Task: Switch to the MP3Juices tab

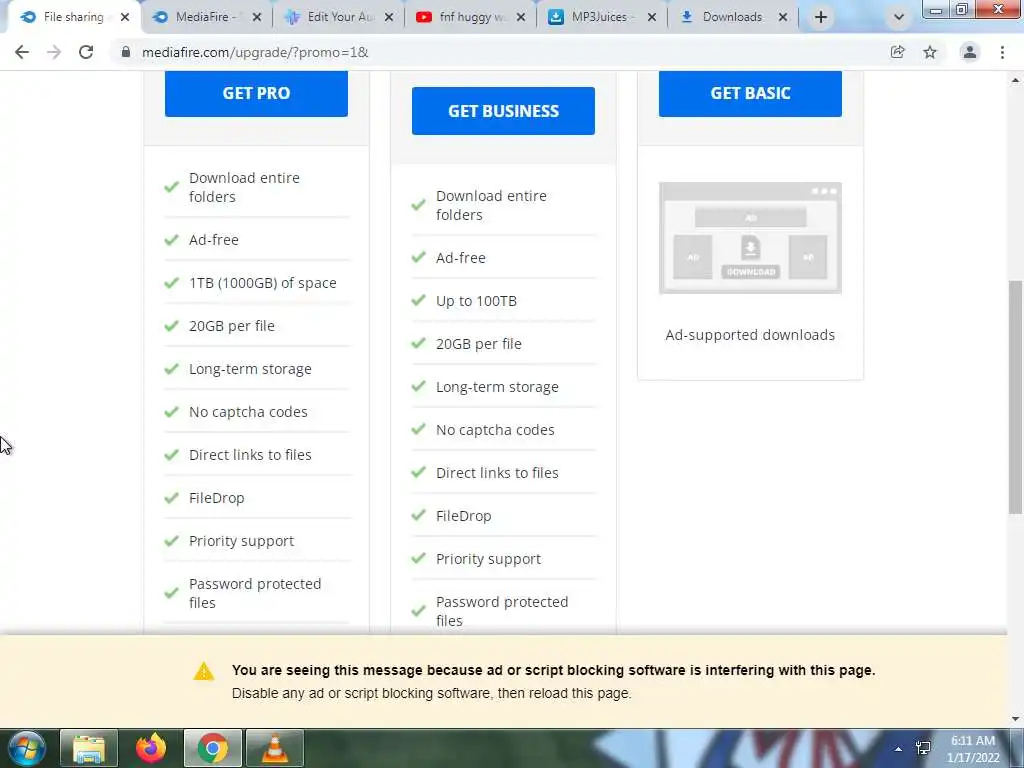Action: tap(601, 17)
